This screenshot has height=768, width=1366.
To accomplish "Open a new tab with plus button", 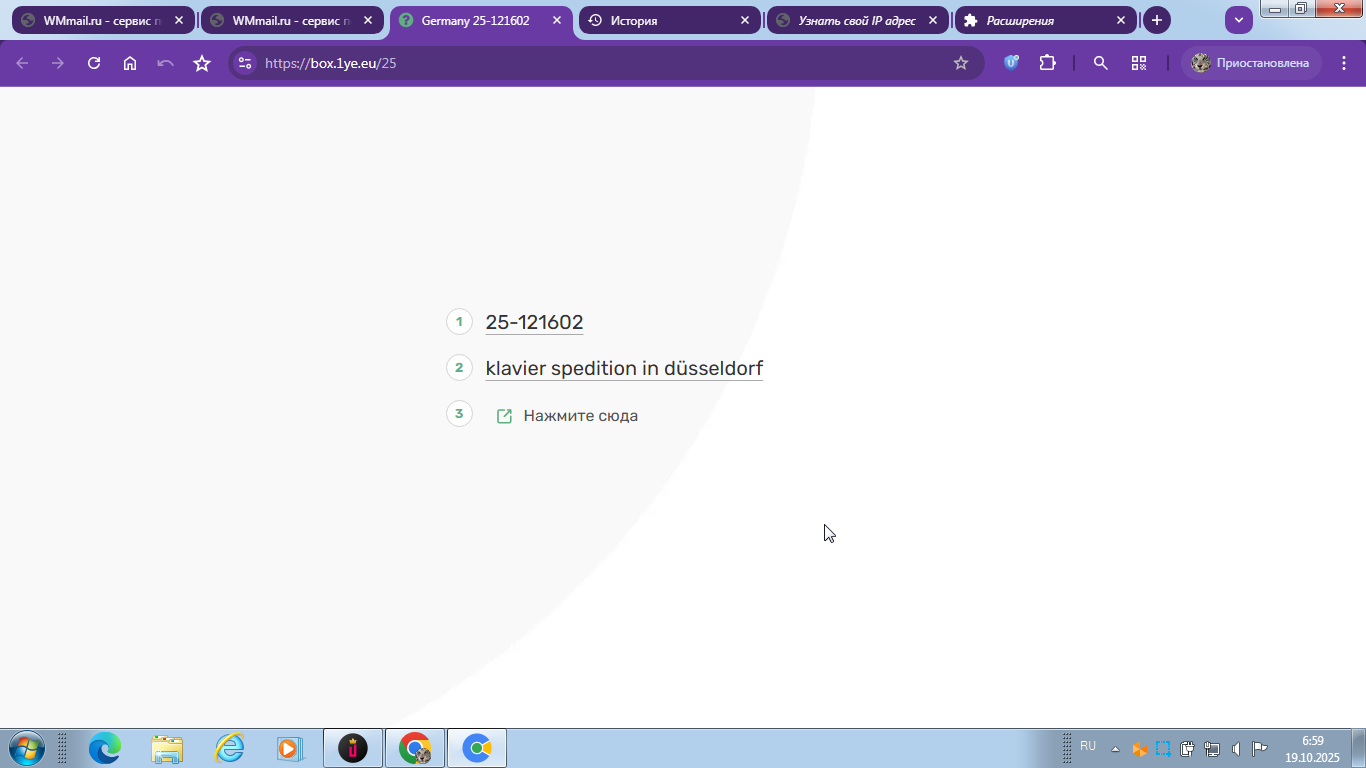I will click(1157, 20).
